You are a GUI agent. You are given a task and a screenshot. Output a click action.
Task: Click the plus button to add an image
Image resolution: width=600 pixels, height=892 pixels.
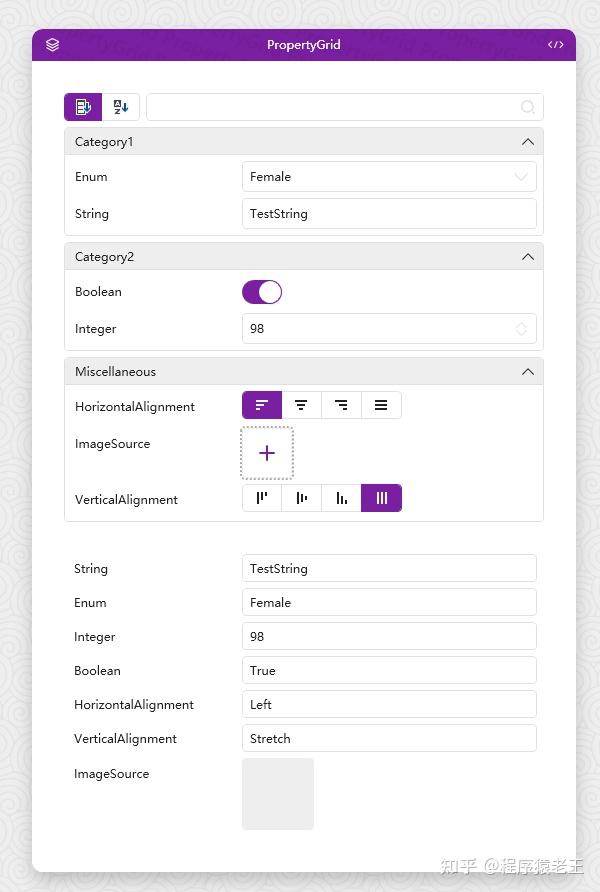tap(266, 452)
